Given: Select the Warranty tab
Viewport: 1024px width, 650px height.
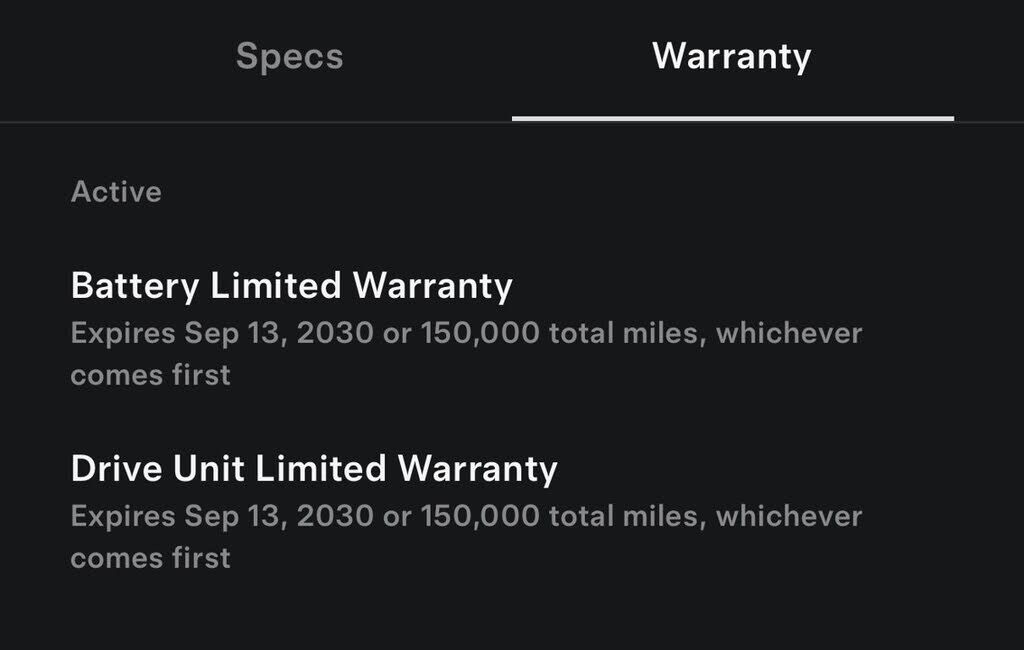Looking at the screenshot, I should pos(731,56).
